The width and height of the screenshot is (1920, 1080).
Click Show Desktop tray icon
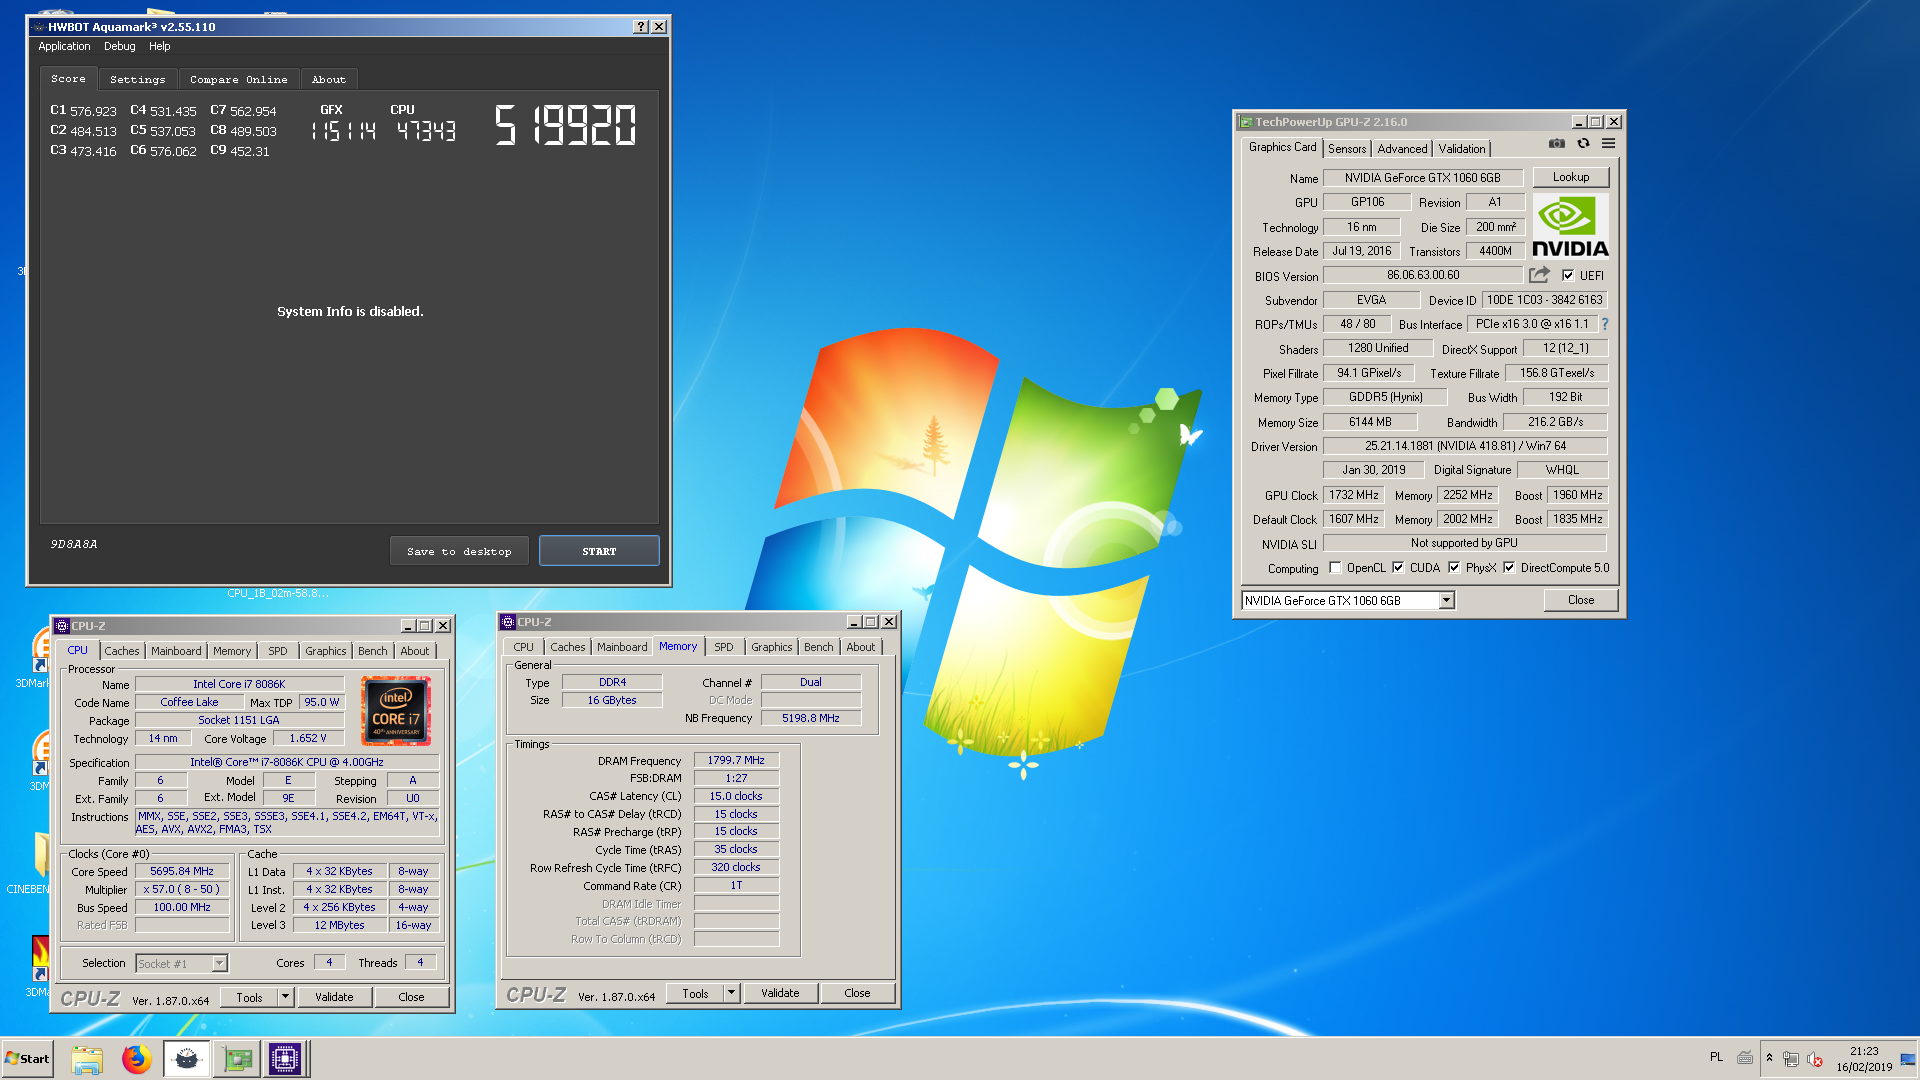(x=1908, y=1059)
